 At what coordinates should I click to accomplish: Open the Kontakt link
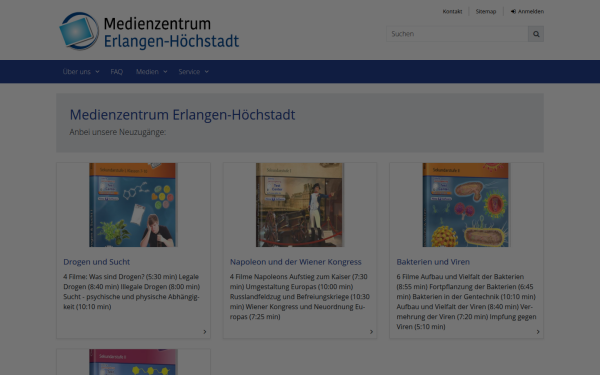(452, 11)
